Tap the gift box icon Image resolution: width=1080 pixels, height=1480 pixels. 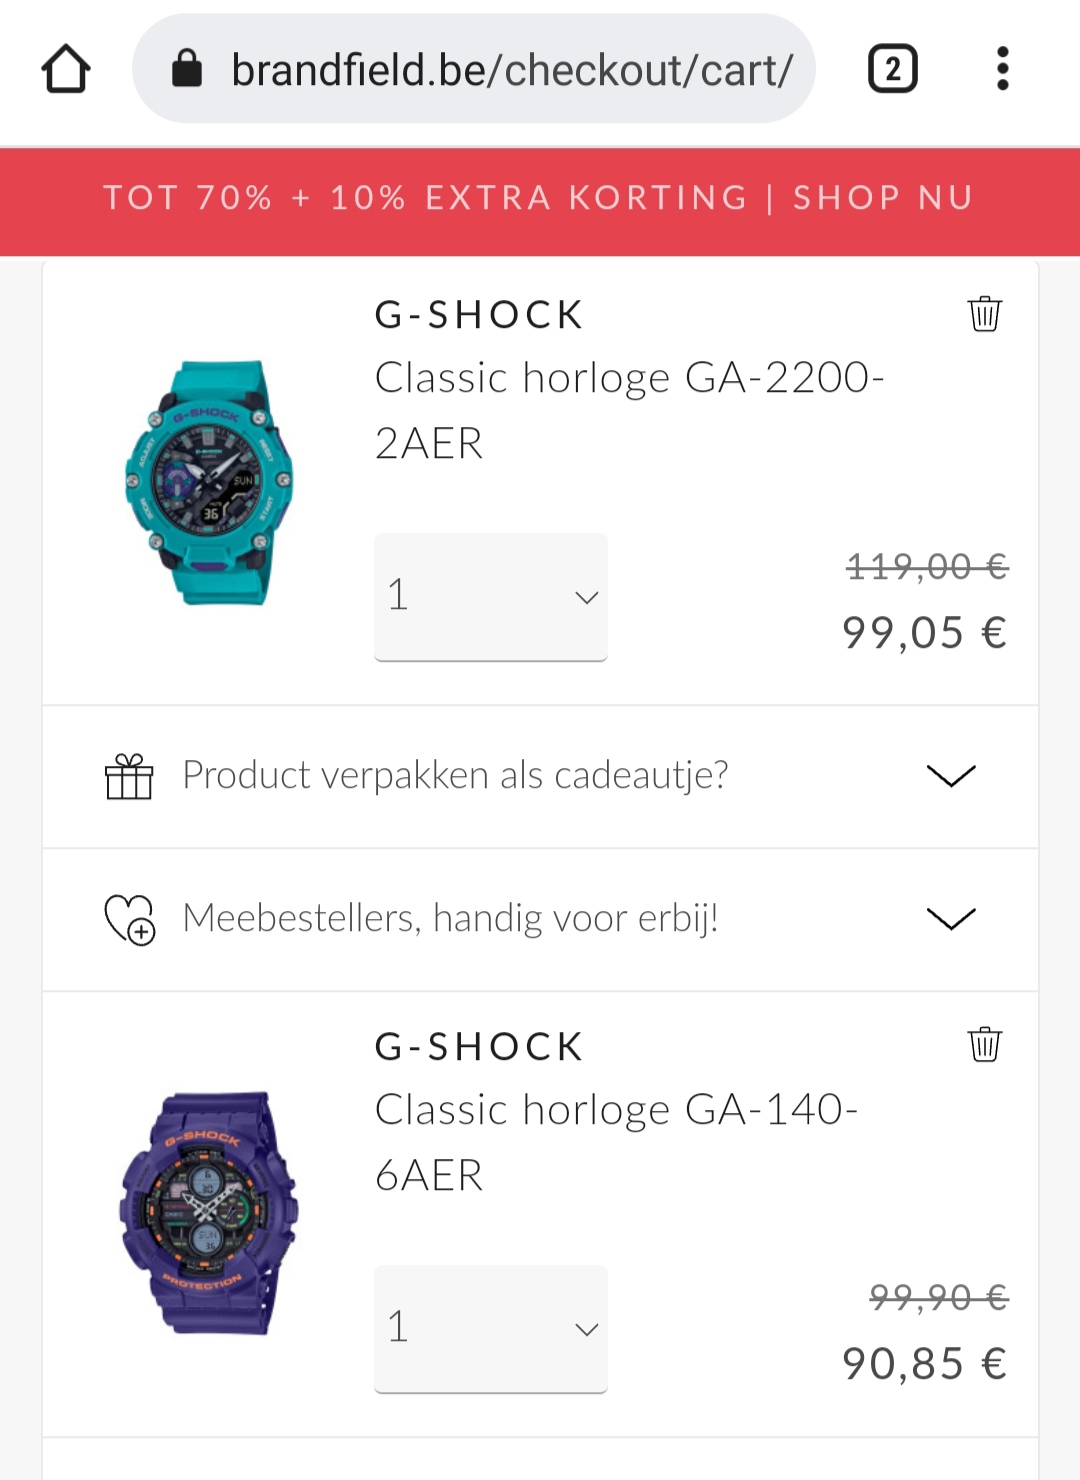point(129,776)
